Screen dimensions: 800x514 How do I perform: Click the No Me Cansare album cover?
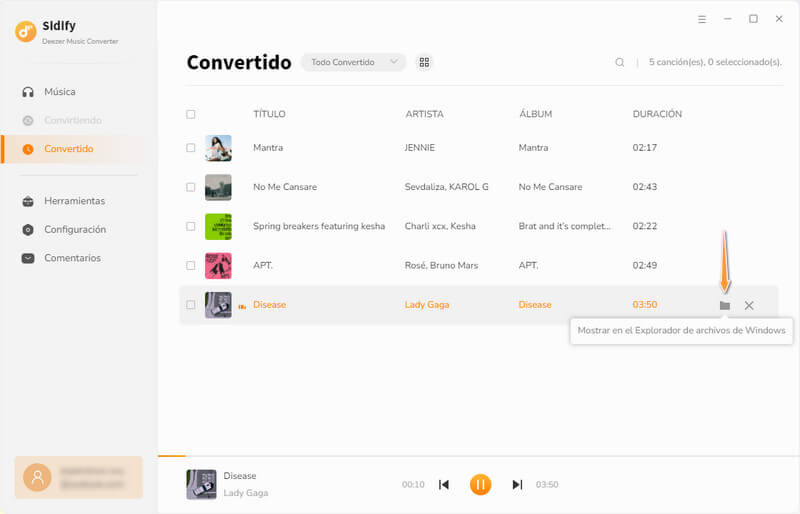(218, 187)
